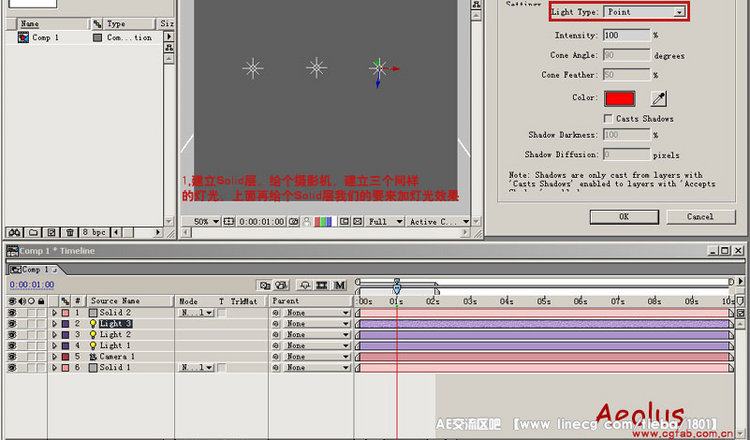Click the second switch-button icon left of the M button

(281, 286)
